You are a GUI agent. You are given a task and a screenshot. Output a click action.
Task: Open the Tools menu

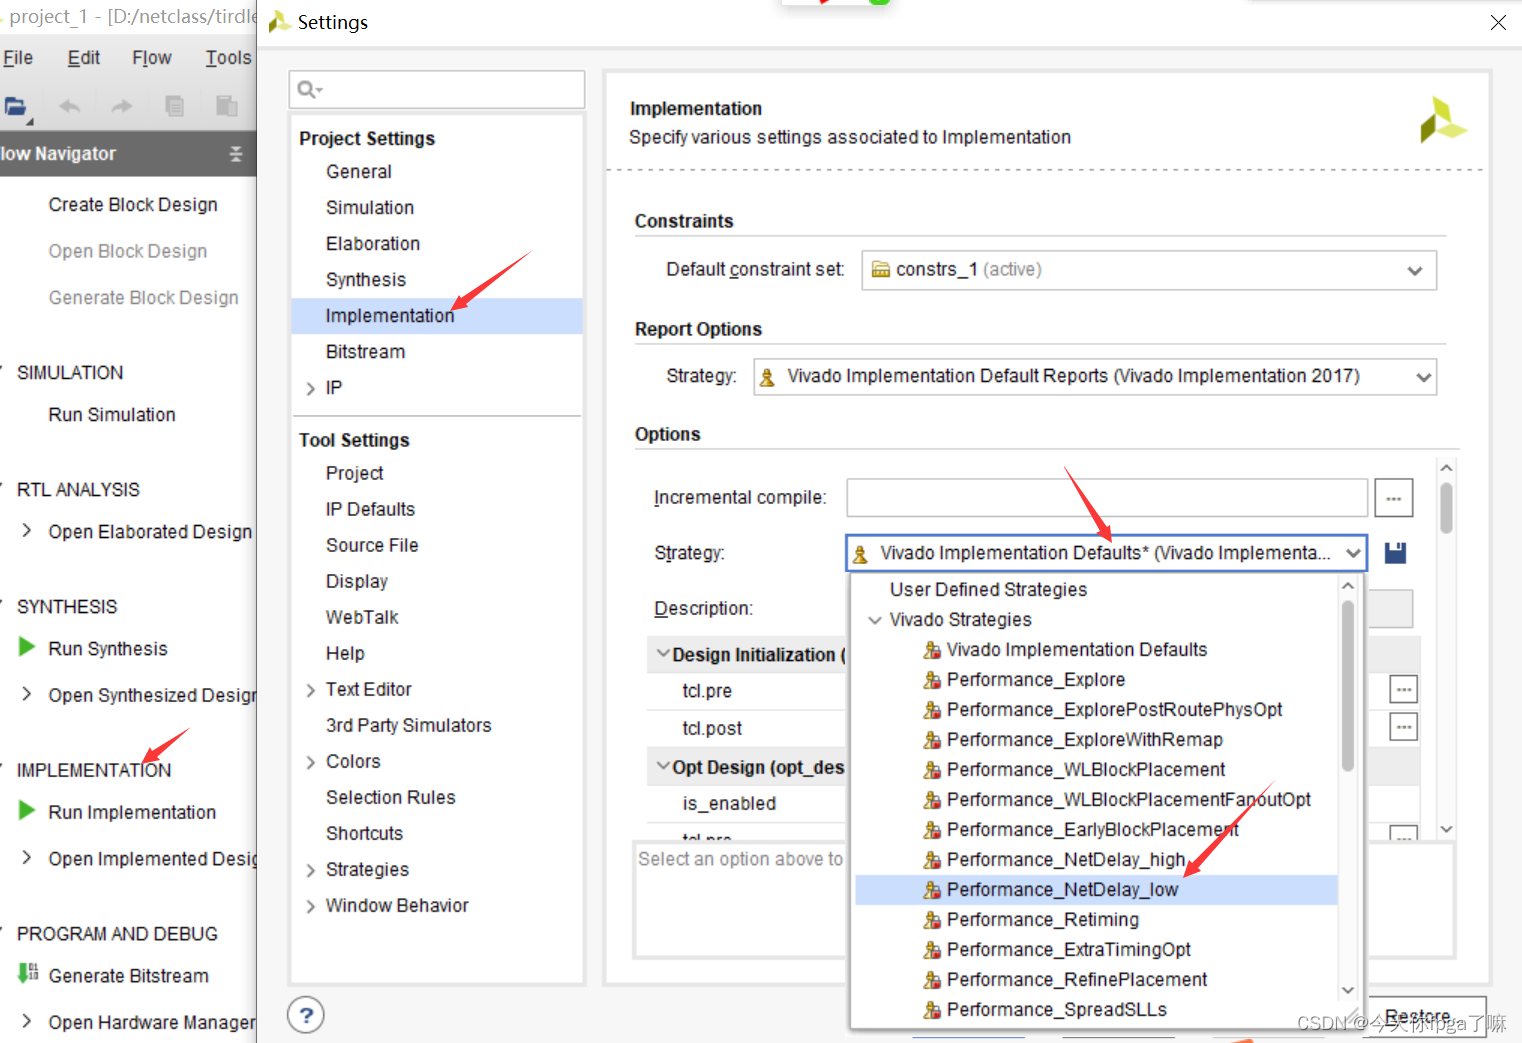(x=228, y=58)
